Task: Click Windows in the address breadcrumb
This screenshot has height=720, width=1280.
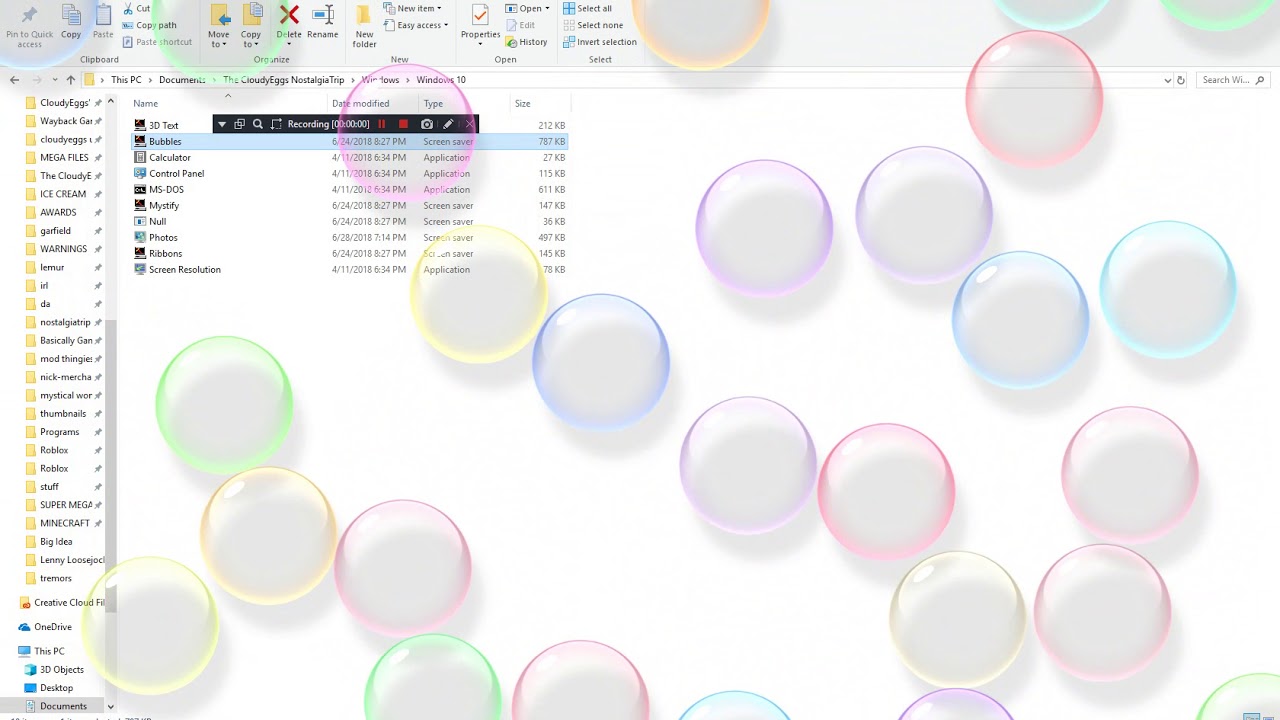Action: [x=381, y=80]
